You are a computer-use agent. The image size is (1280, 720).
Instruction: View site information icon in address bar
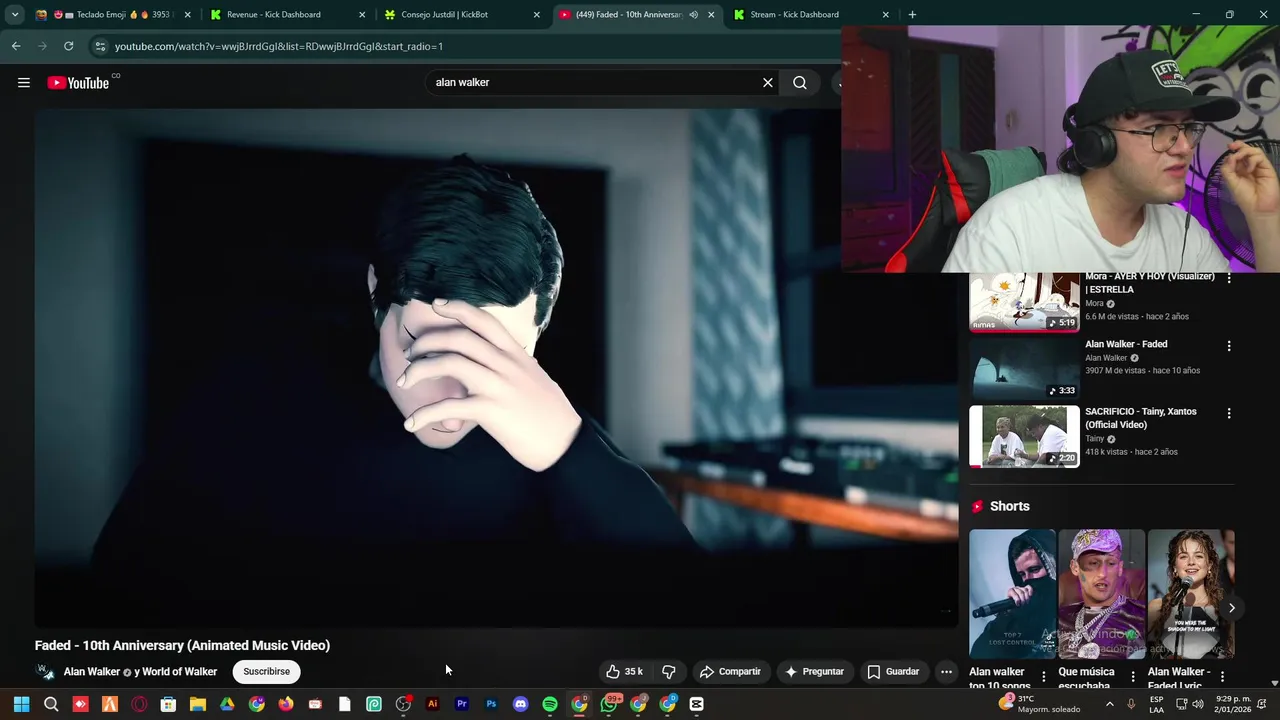pos(100,46)
